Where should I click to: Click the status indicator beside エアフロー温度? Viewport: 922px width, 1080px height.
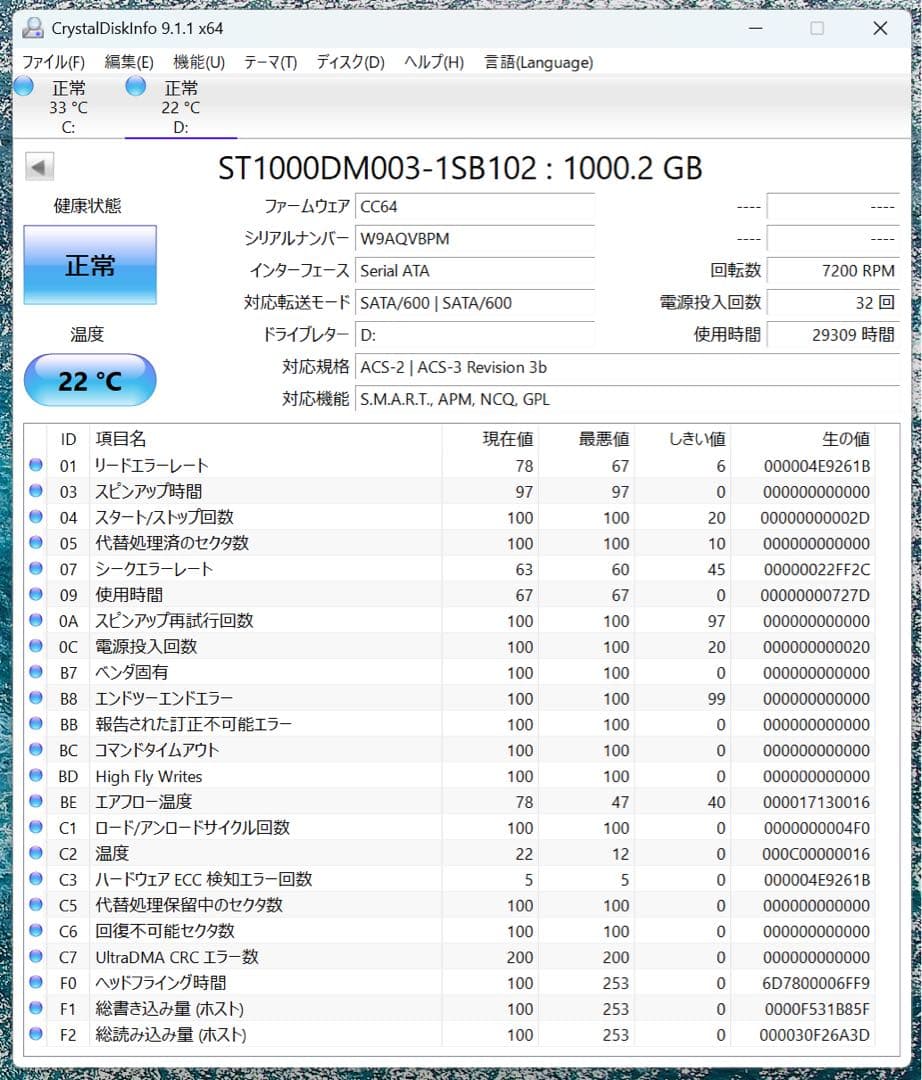click(x=35, y=802)
